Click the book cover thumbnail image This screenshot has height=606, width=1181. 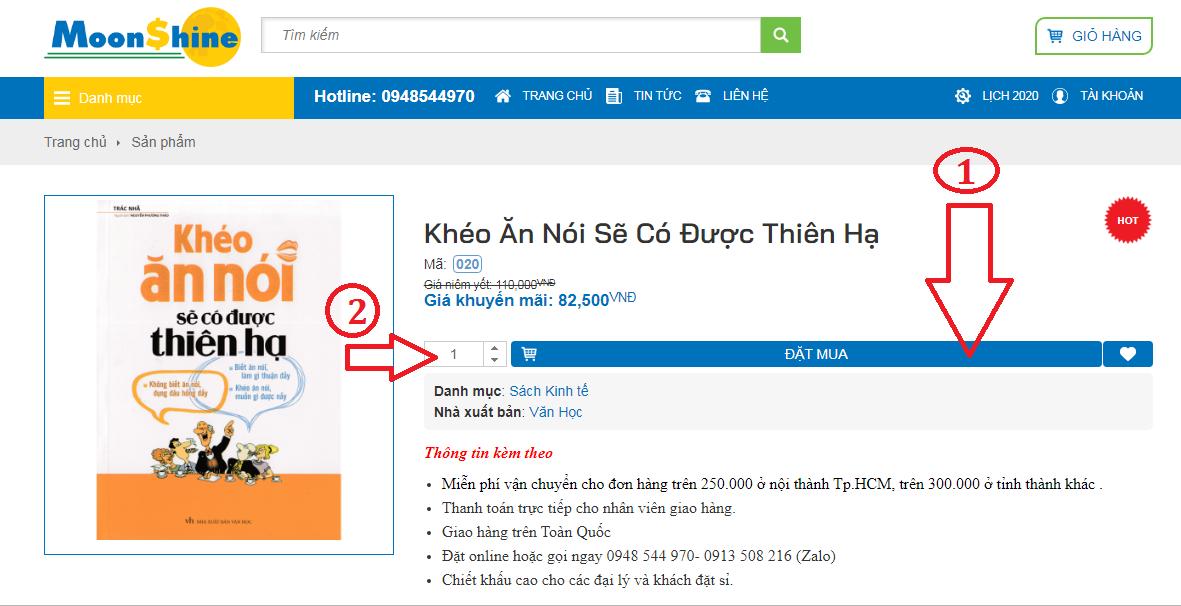click(x=219, y=375)
